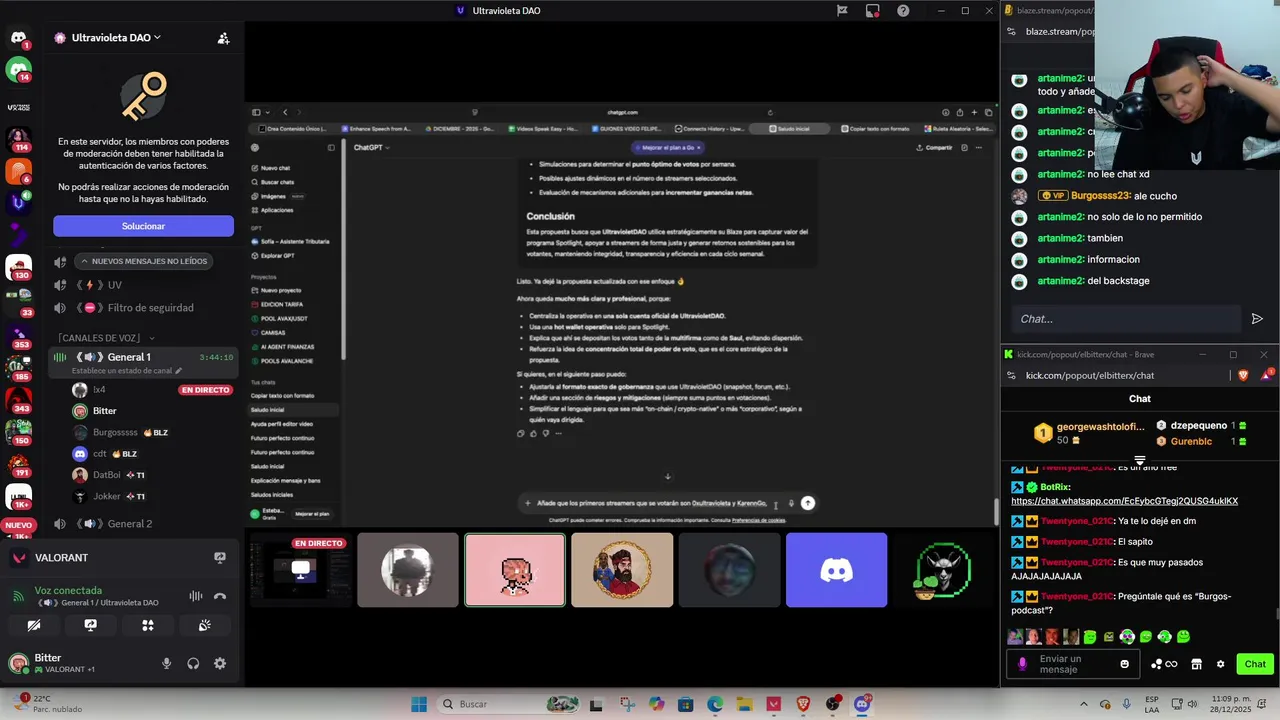Click the green Chat button in Kick

(1255, 664)
